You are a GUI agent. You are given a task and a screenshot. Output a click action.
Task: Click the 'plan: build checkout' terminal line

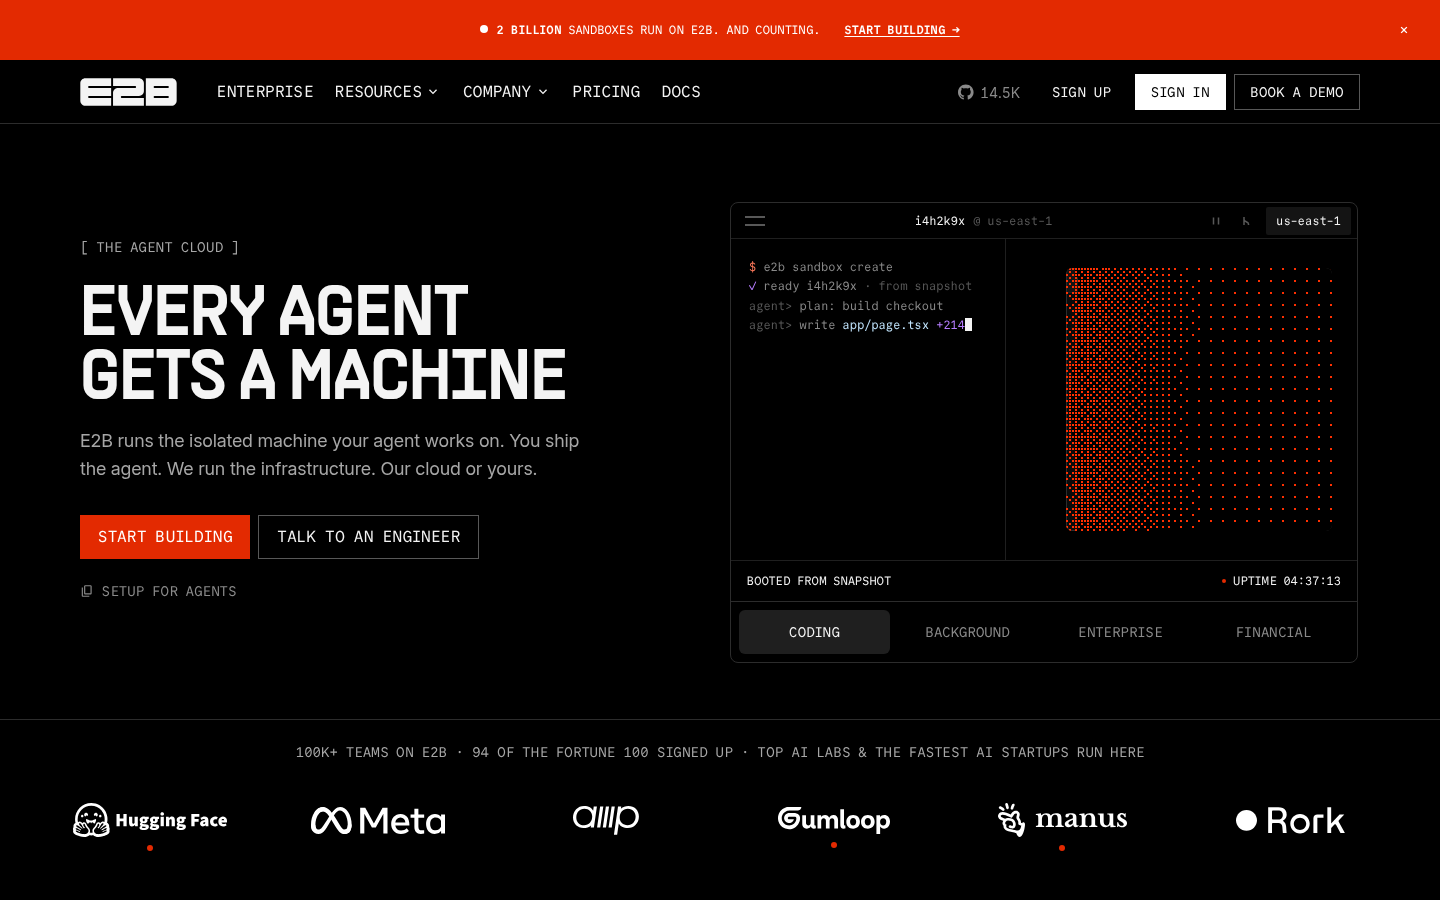[846, 306]
